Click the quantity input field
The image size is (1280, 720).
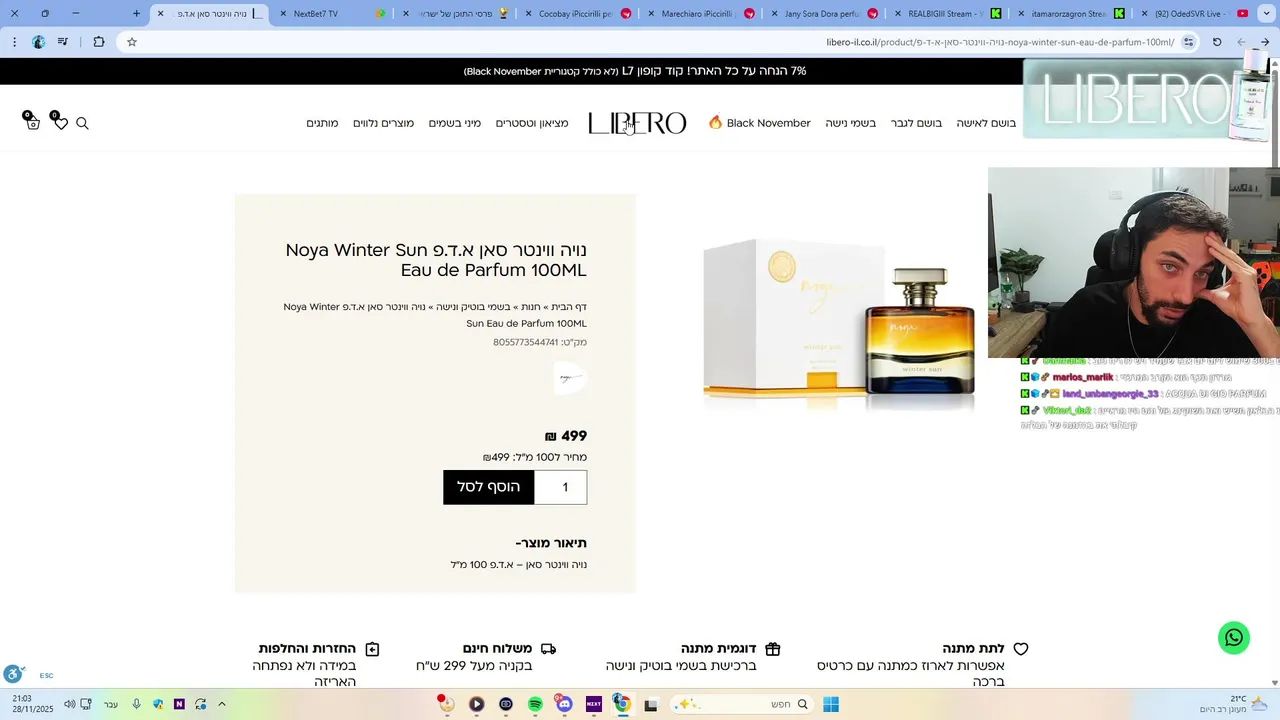pyautogui.click(x=561, y=487)
